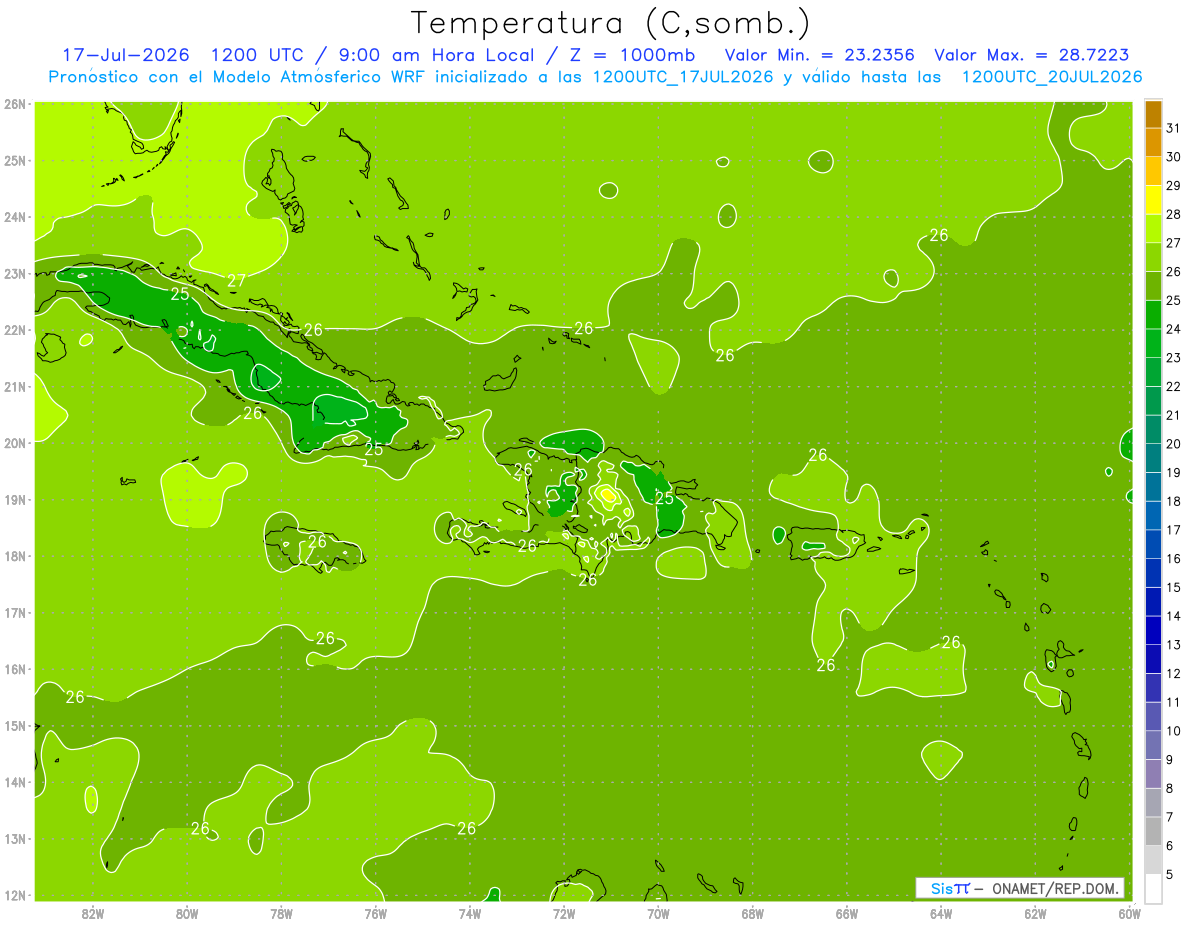Click the 82W longitude axis label
1200x927 pixels.
point(92,913)
